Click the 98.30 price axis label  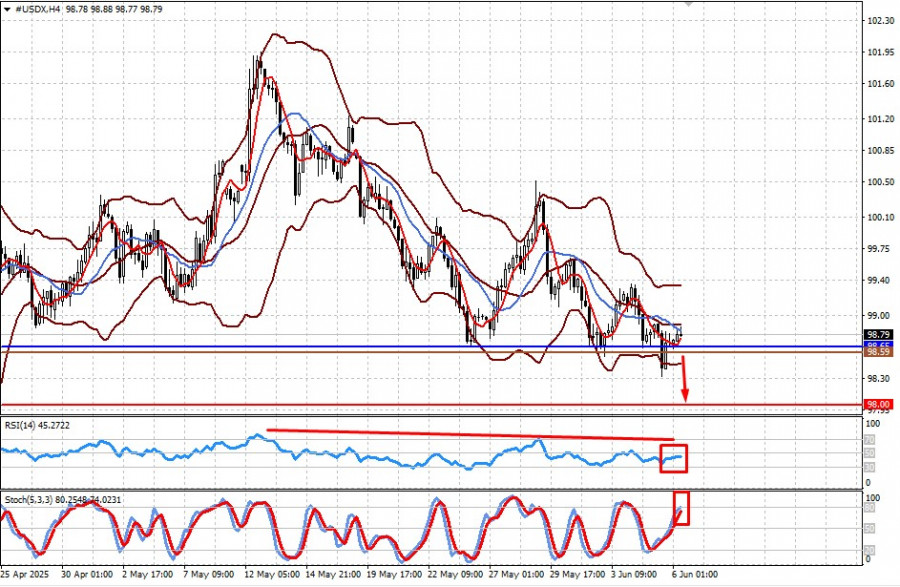[878, 379]
